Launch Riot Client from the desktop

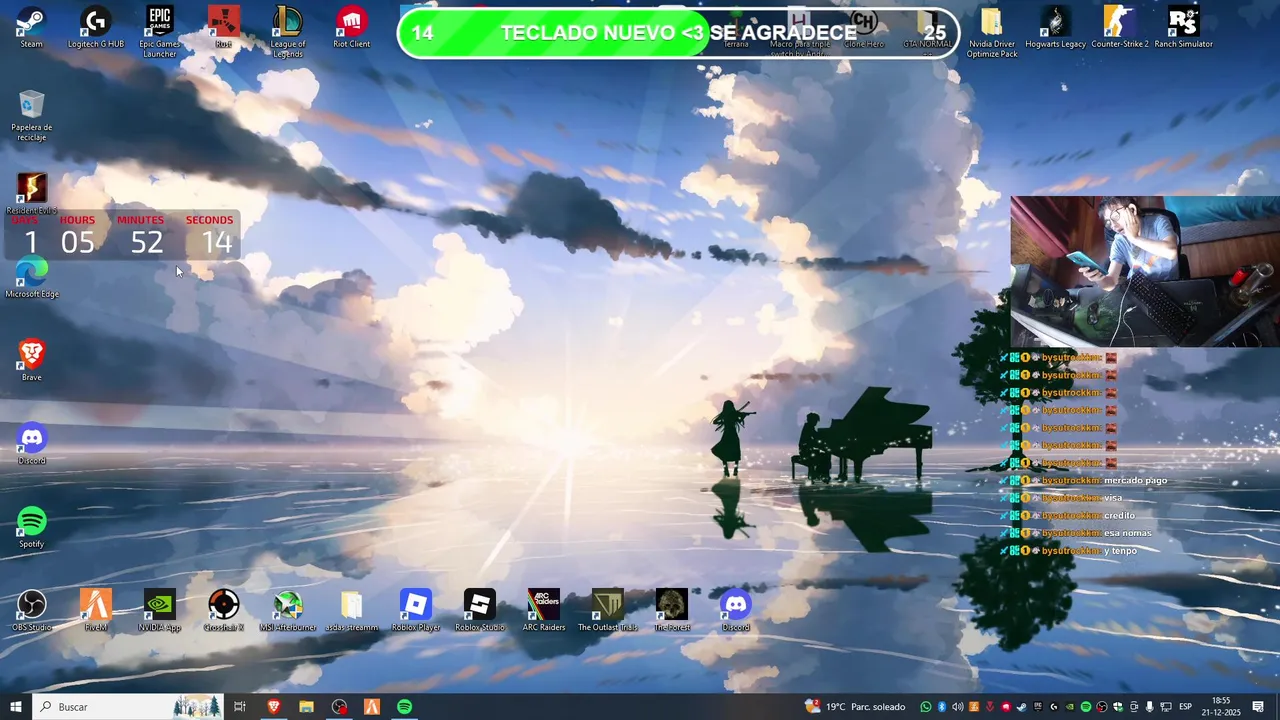tap(351, 27)
